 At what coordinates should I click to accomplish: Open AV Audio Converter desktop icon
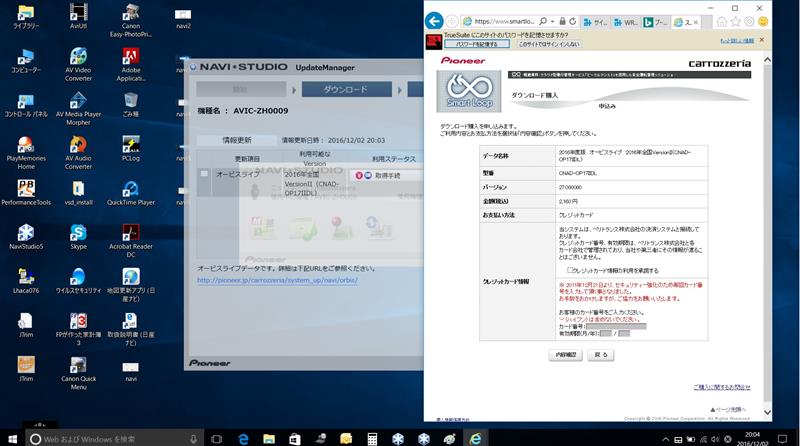click(x=78, y=153)
